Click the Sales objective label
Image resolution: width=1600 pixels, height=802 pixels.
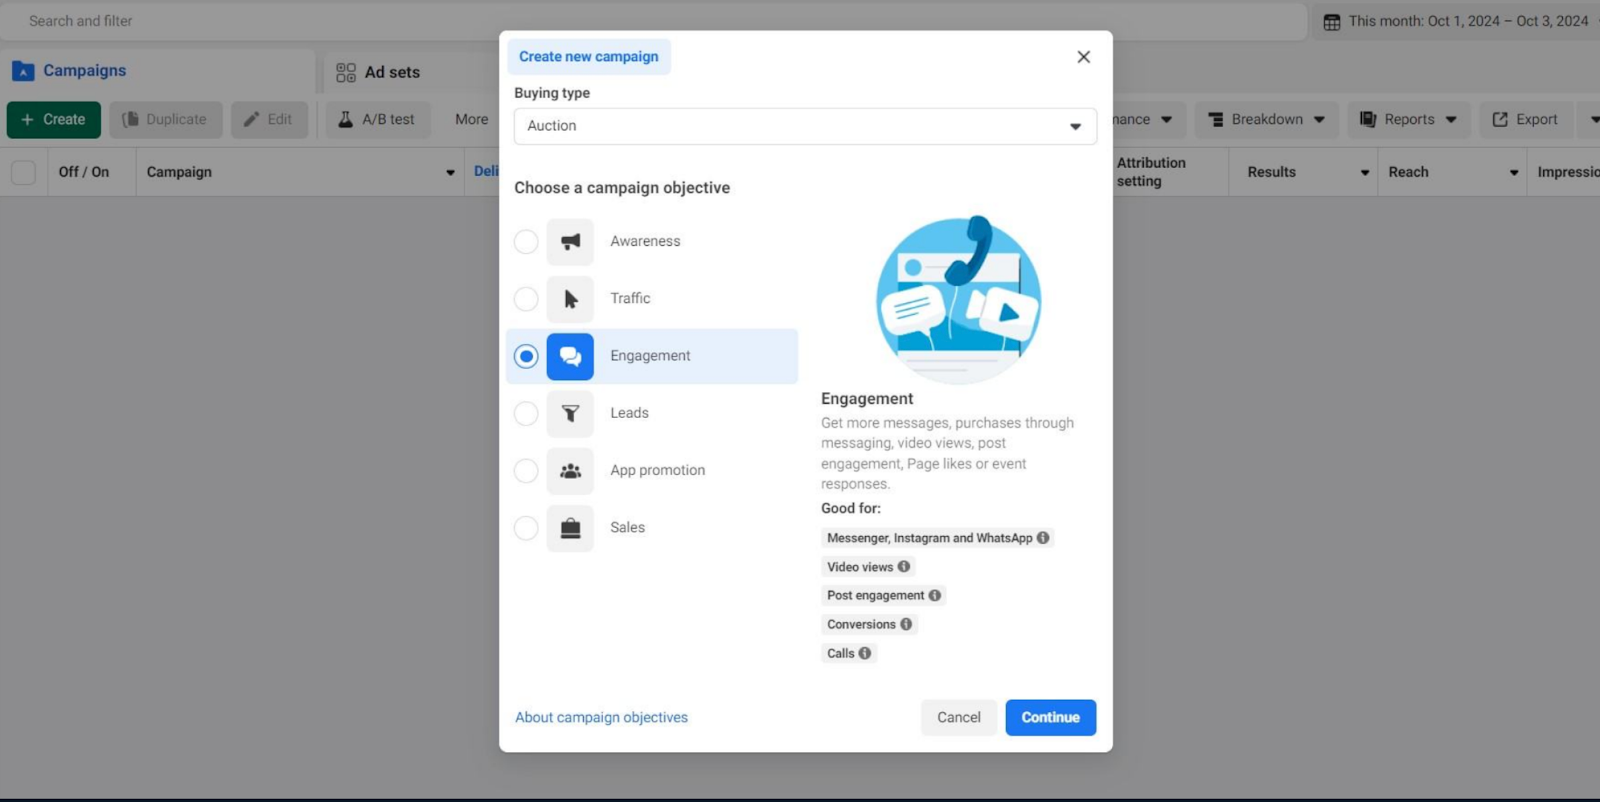627,527
